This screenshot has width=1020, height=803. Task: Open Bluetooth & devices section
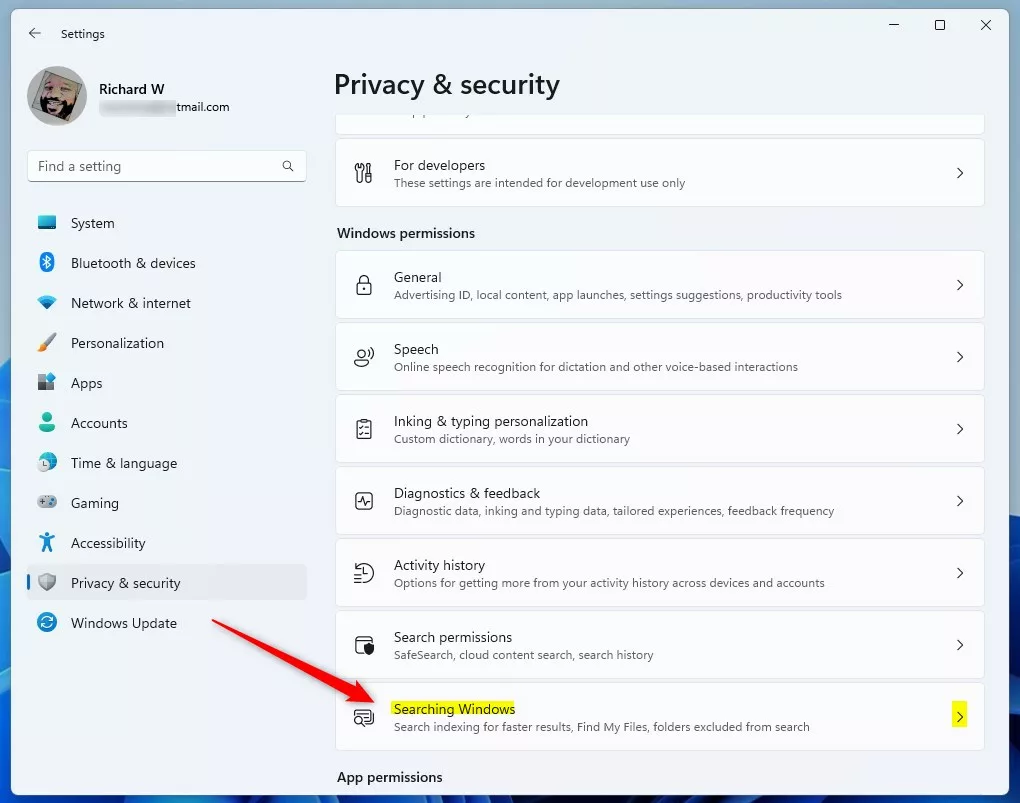point(167,263)
